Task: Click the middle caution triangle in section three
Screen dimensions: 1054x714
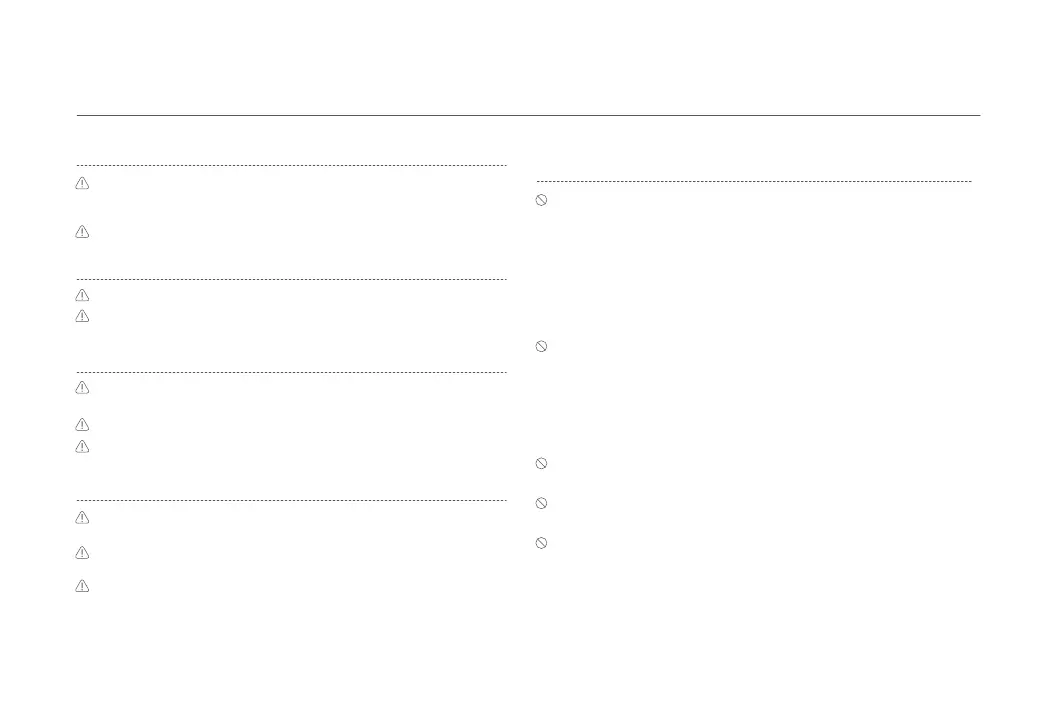Action: coord(83,426)
